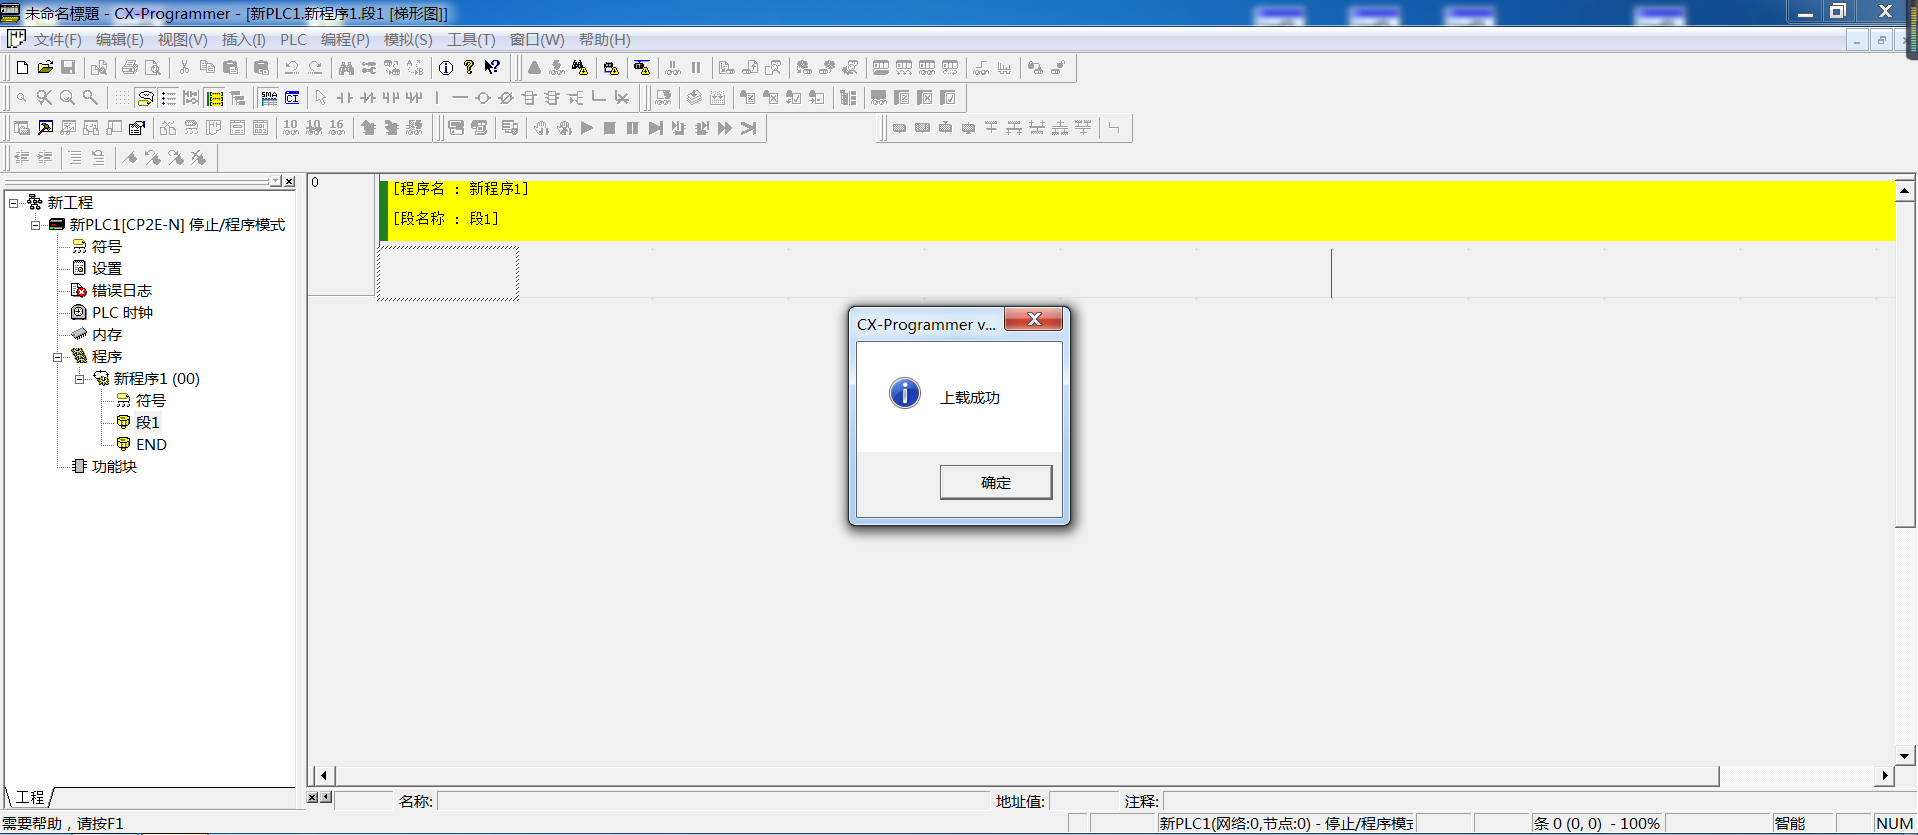The width and height of the screenshot is (1918, 835).
Task: Insert a new vertical line
Action: (437, 98)
